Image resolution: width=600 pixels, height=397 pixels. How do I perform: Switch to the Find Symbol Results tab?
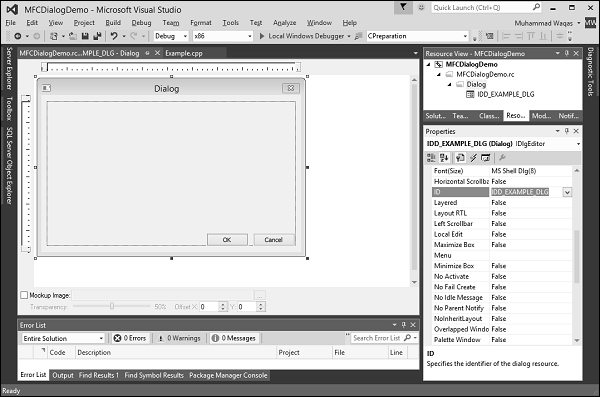coord(154,375)
